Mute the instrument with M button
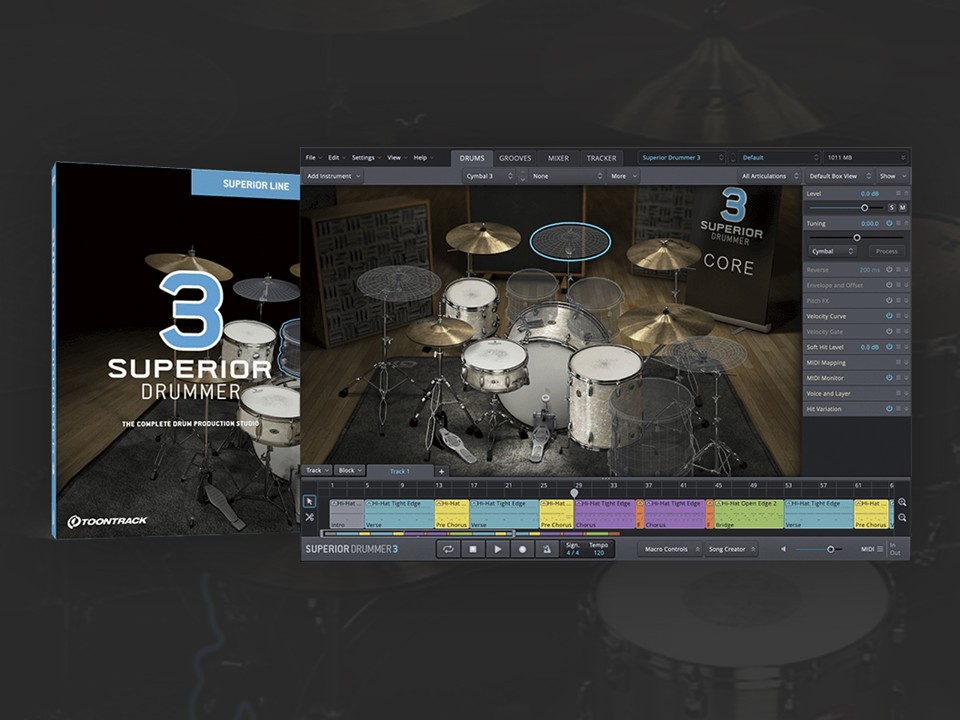This screenshot has height=720, width=960. (x=902, y=208)
